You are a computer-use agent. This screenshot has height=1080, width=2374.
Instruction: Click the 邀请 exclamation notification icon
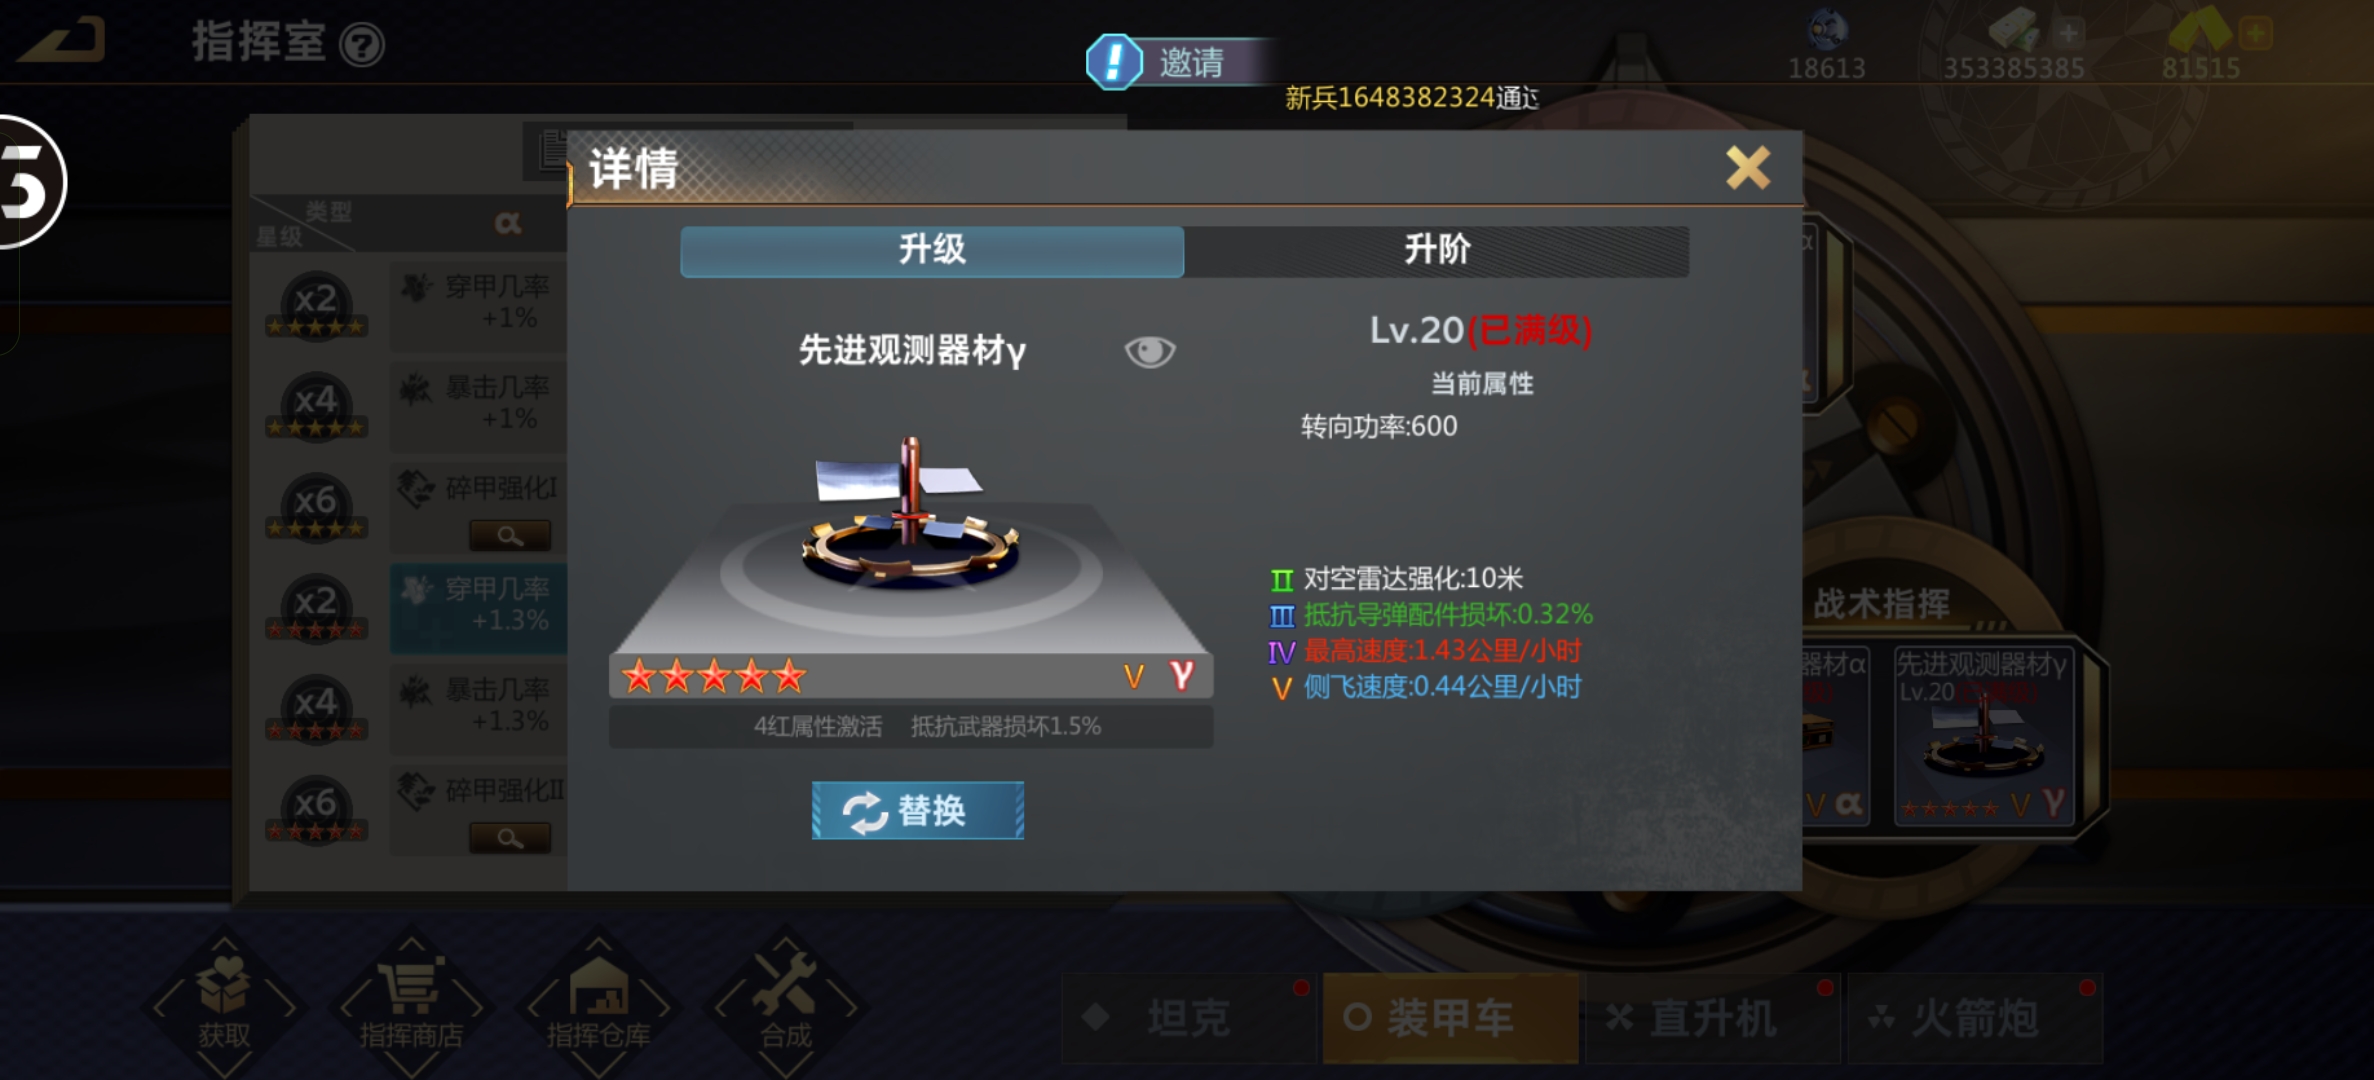point(1114,62)
